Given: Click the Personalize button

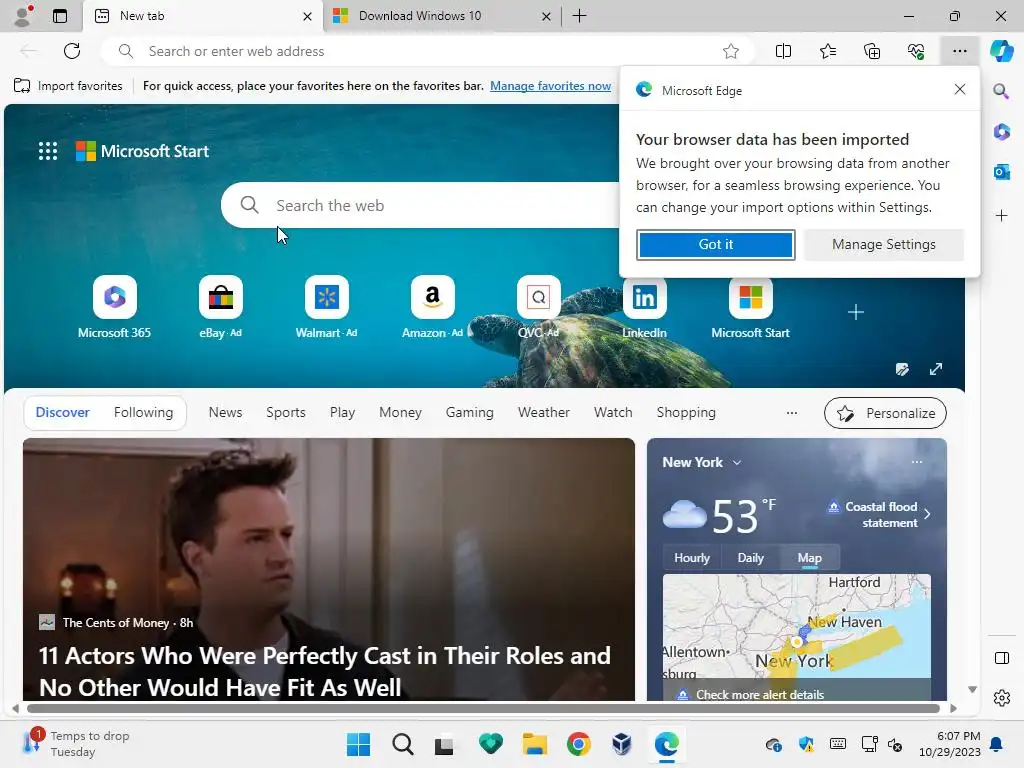Looking at the screenshot, I should click(885, 413).
